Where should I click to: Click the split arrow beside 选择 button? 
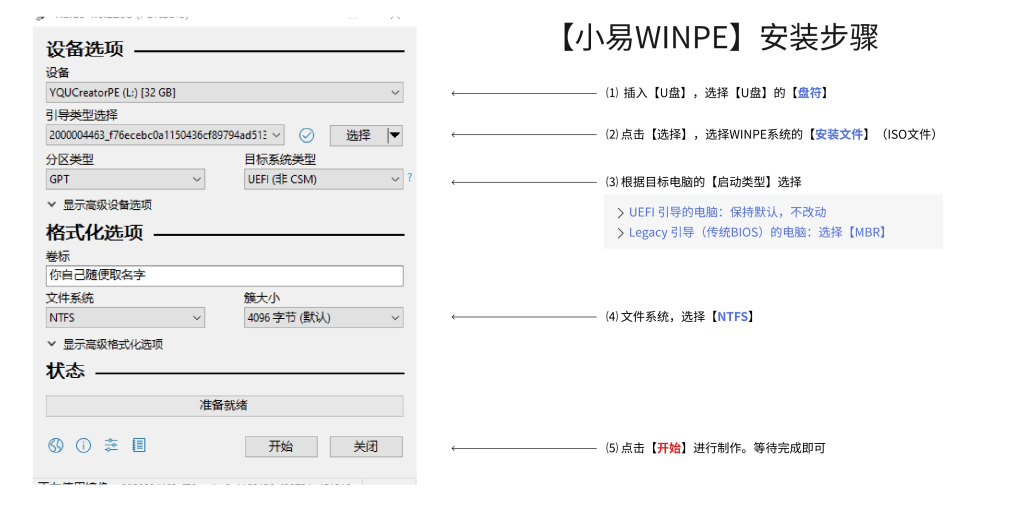(x=395, y=135)
